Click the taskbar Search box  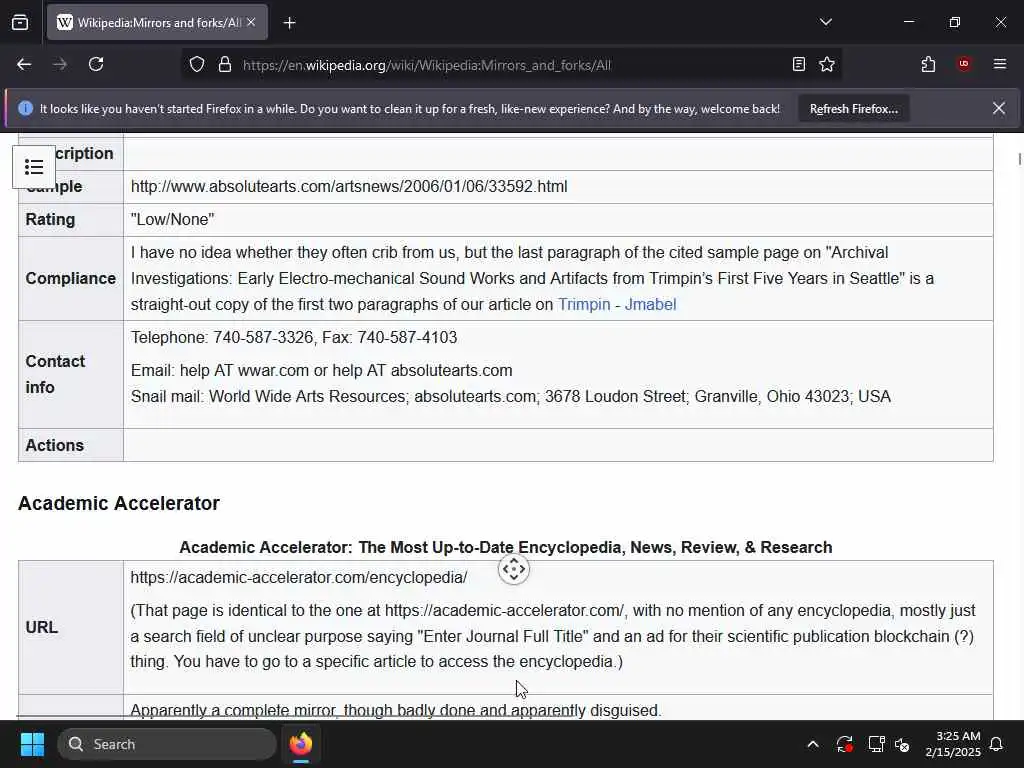[x=167, y=744]
